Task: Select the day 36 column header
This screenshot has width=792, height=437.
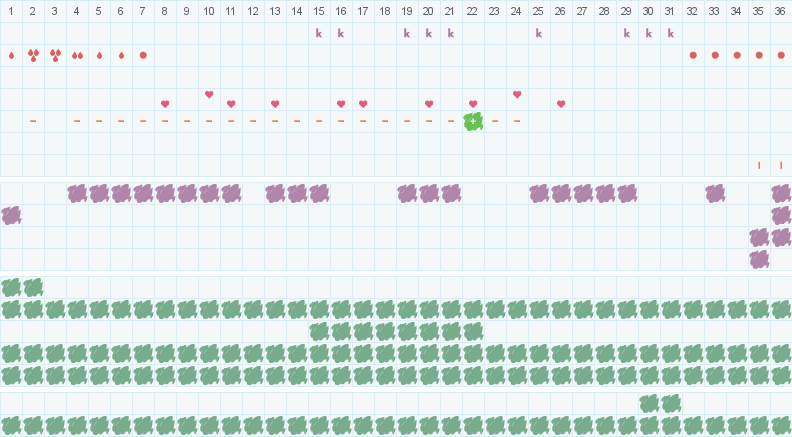Action: point(781,11)
